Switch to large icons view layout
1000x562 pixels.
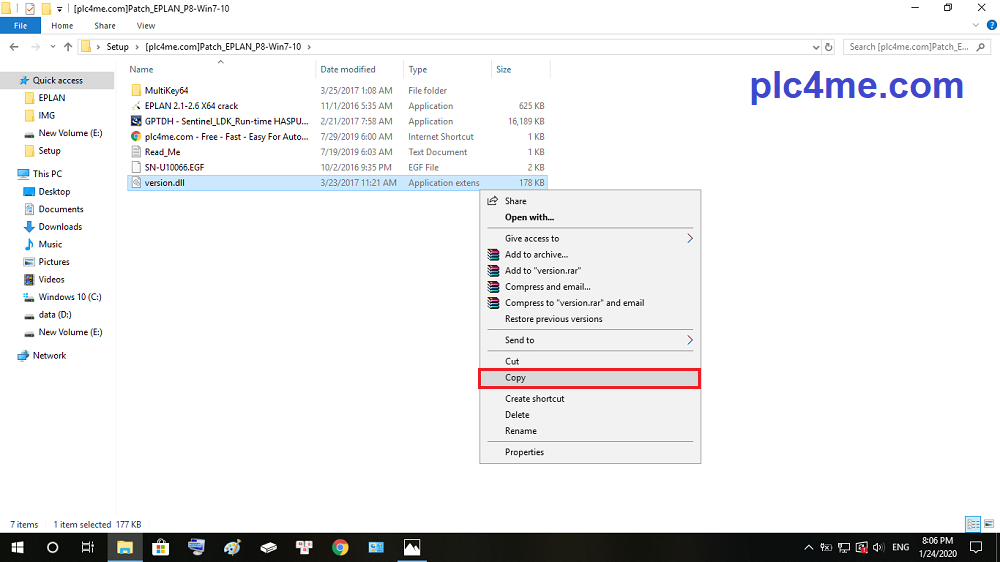coord(987,524)
